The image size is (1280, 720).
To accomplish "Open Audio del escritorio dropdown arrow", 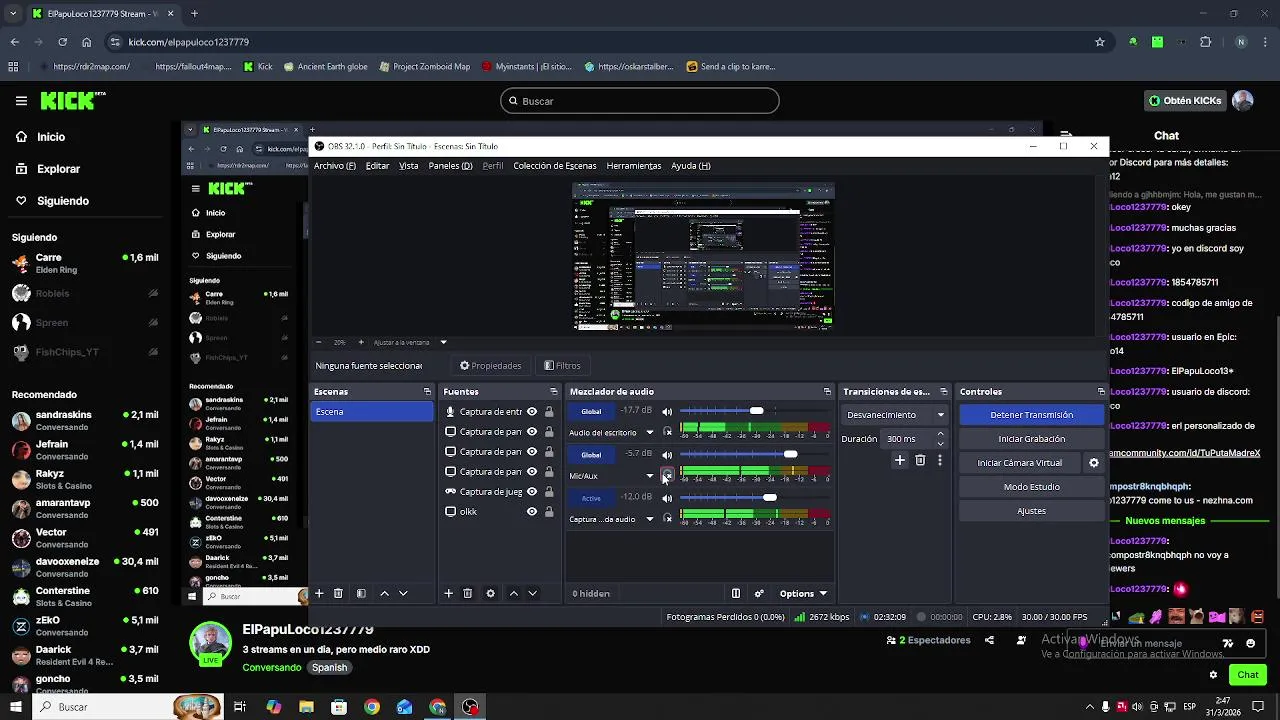I will 649,433.
